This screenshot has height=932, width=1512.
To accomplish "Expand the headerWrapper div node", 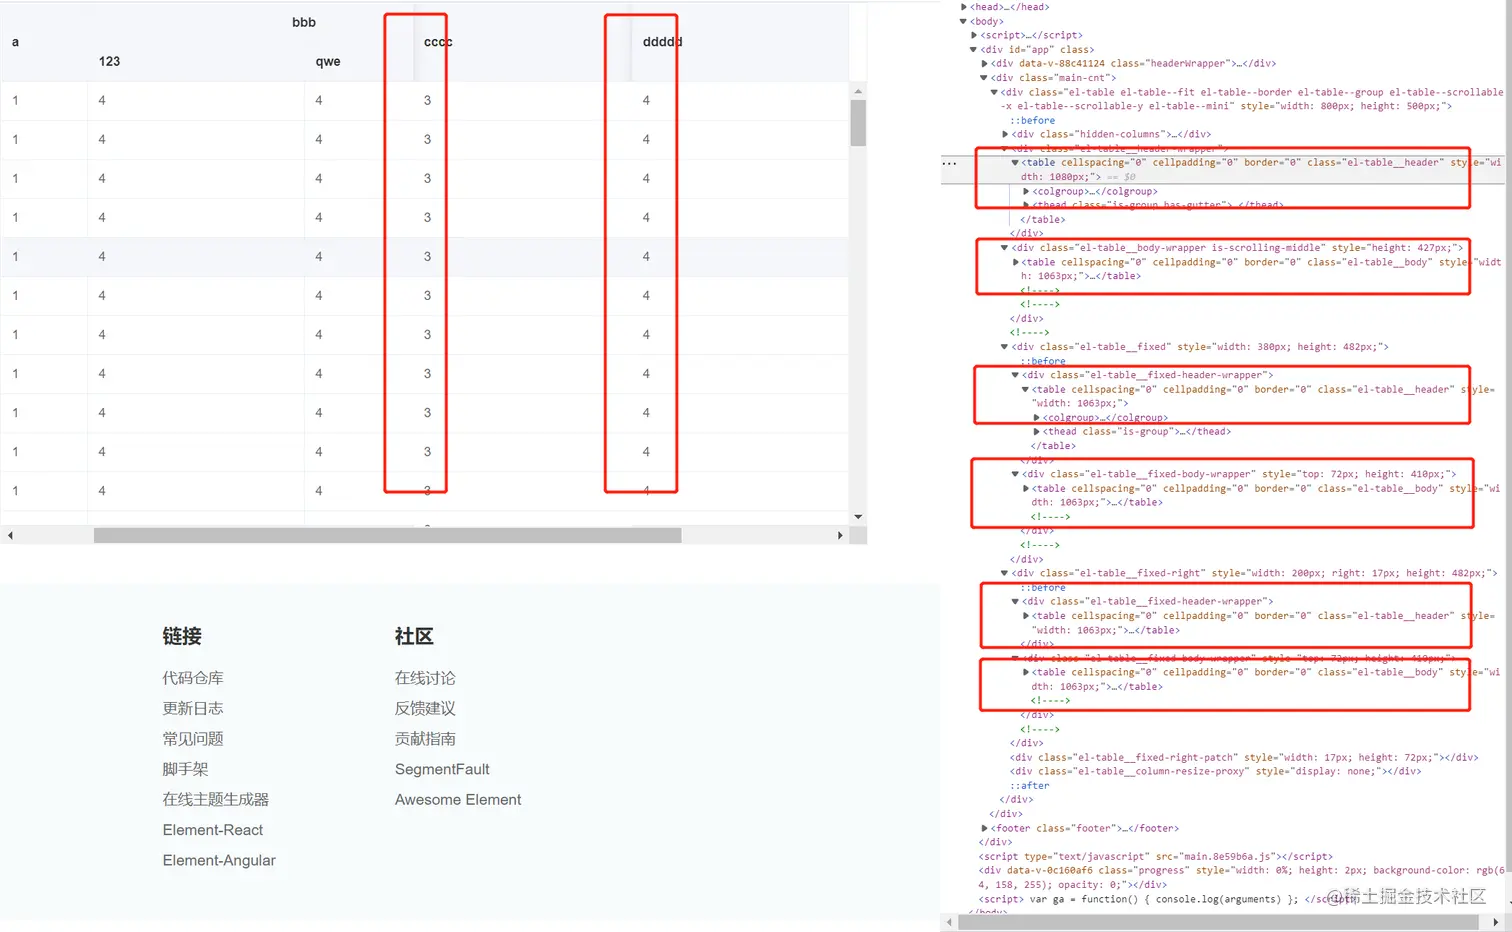I will click(x=985, y=63).
